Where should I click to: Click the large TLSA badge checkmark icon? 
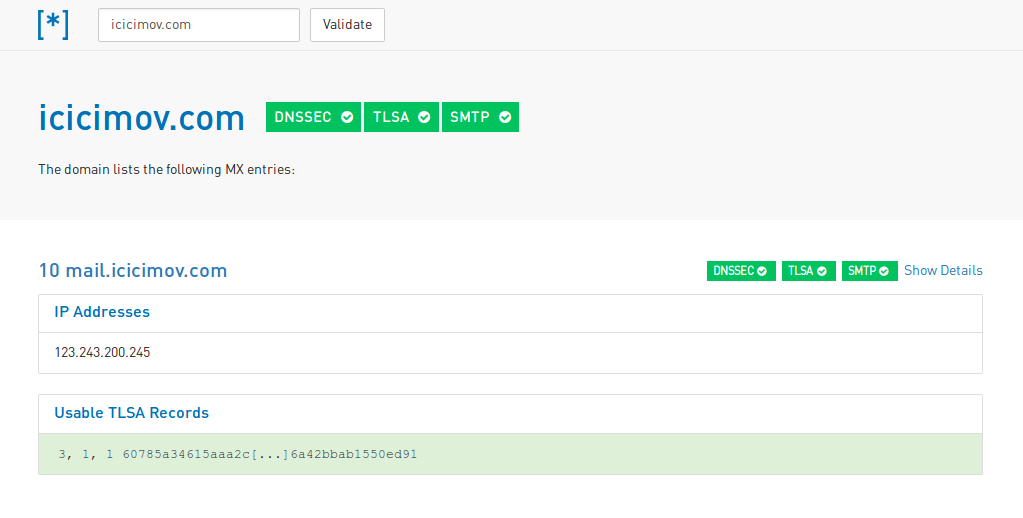(424, 117)
